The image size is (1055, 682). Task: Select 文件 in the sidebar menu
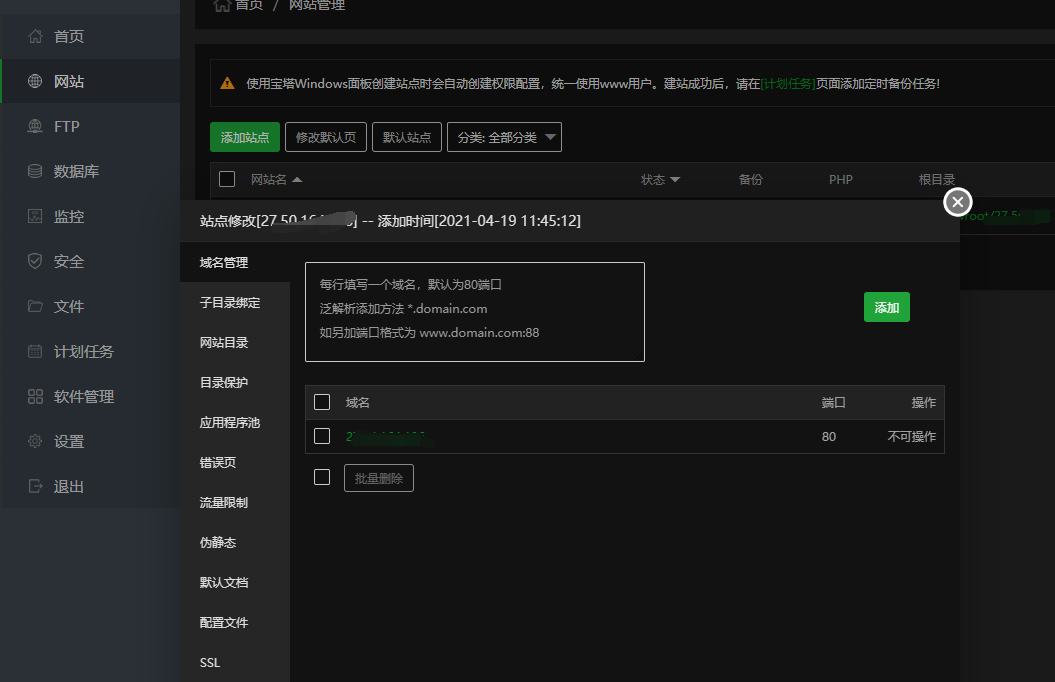click(90, 306)
